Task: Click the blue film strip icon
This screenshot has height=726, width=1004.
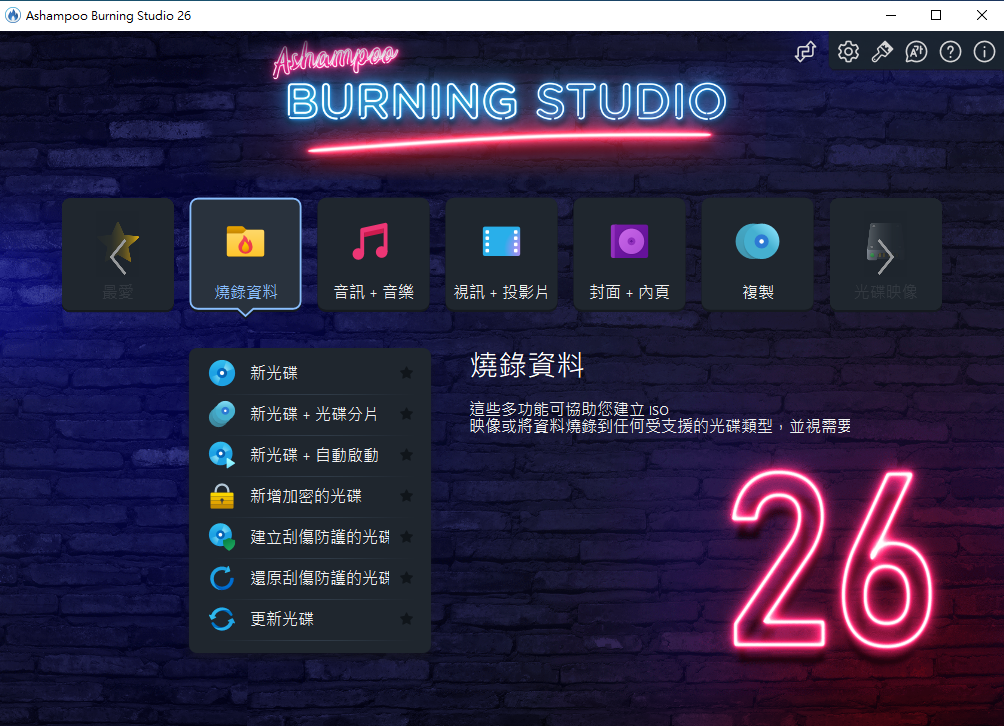Action: pos(501,241)
